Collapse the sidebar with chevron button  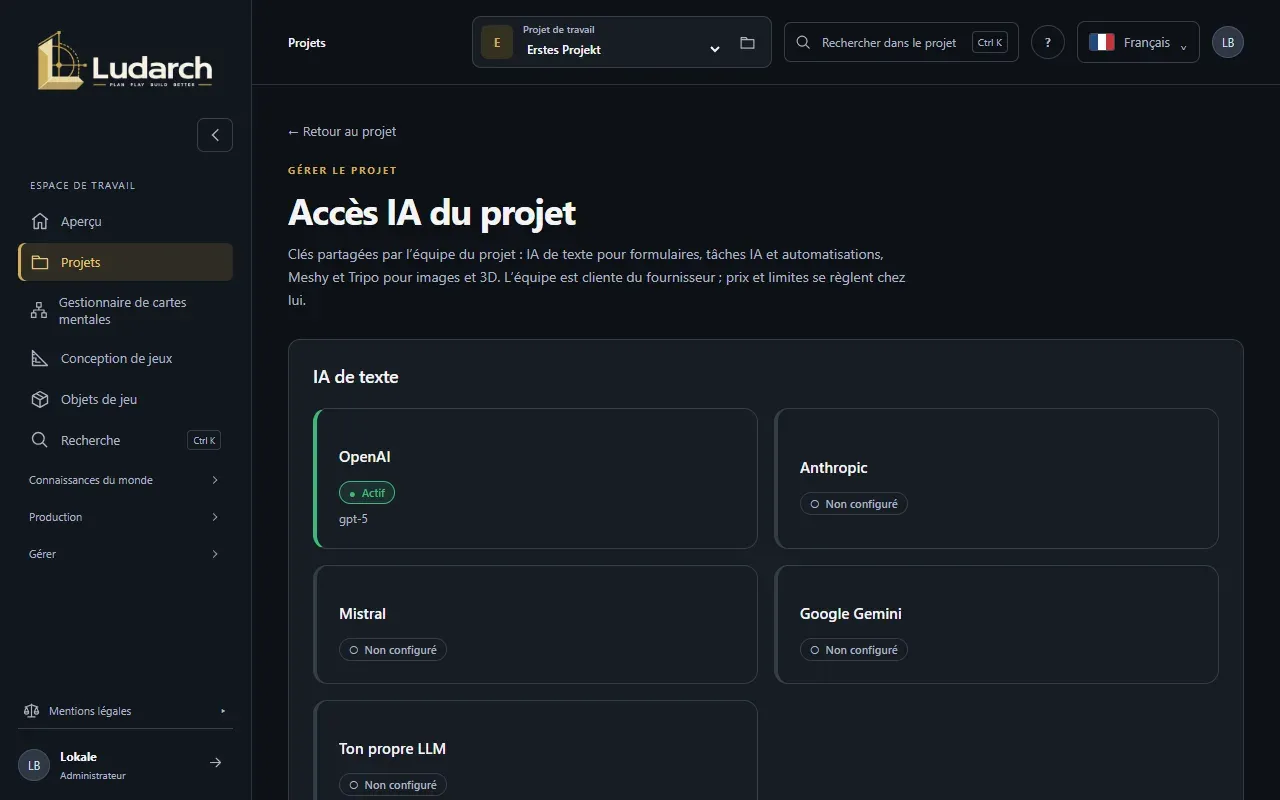coord(215,135)
